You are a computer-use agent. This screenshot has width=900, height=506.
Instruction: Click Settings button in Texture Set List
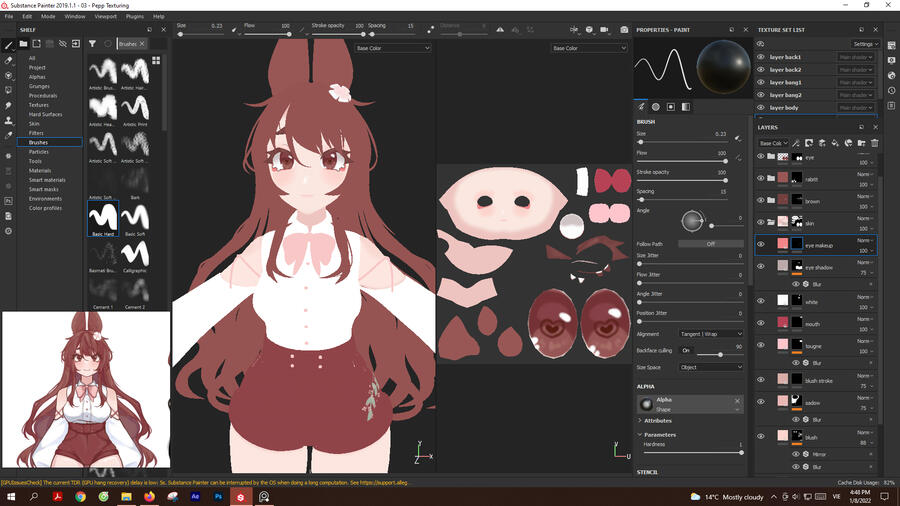click(x=864, y=44)
